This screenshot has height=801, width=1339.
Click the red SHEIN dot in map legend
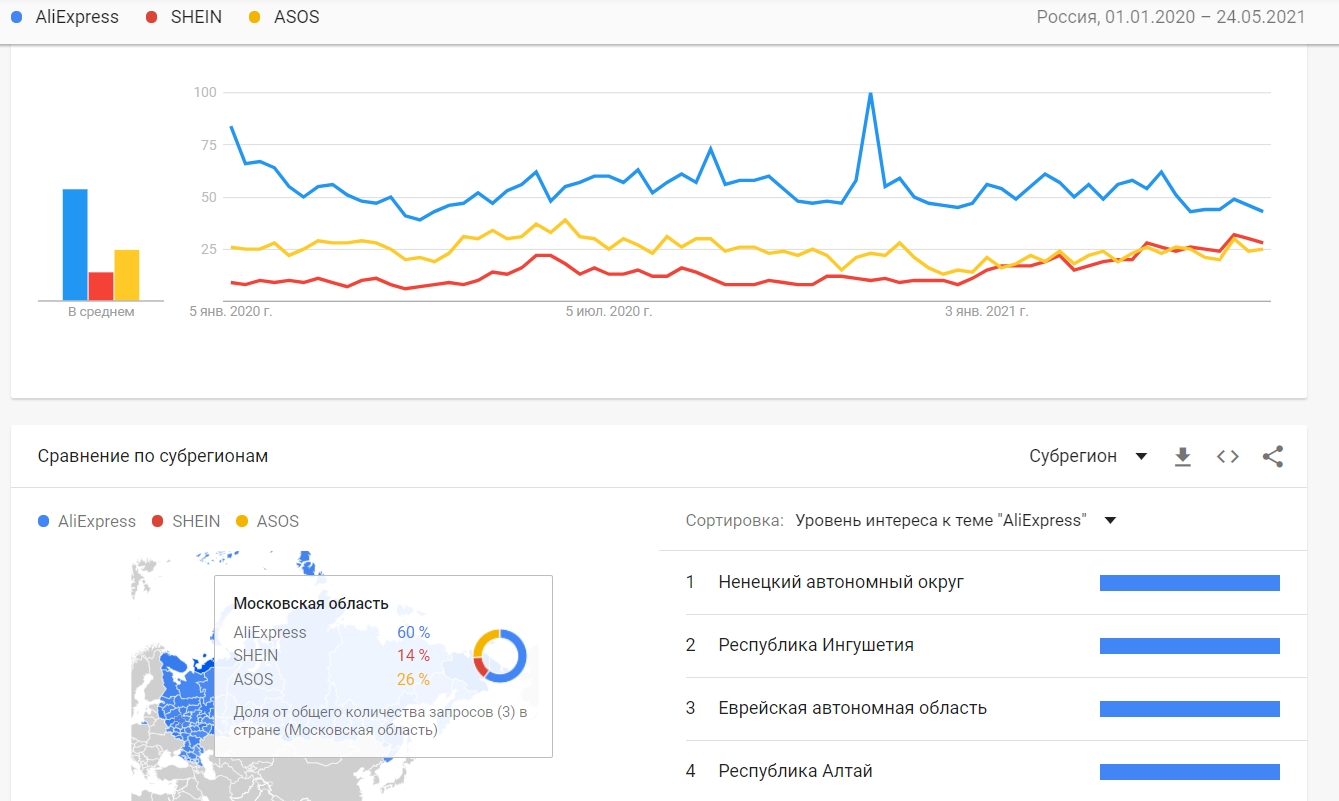(157, 521)
